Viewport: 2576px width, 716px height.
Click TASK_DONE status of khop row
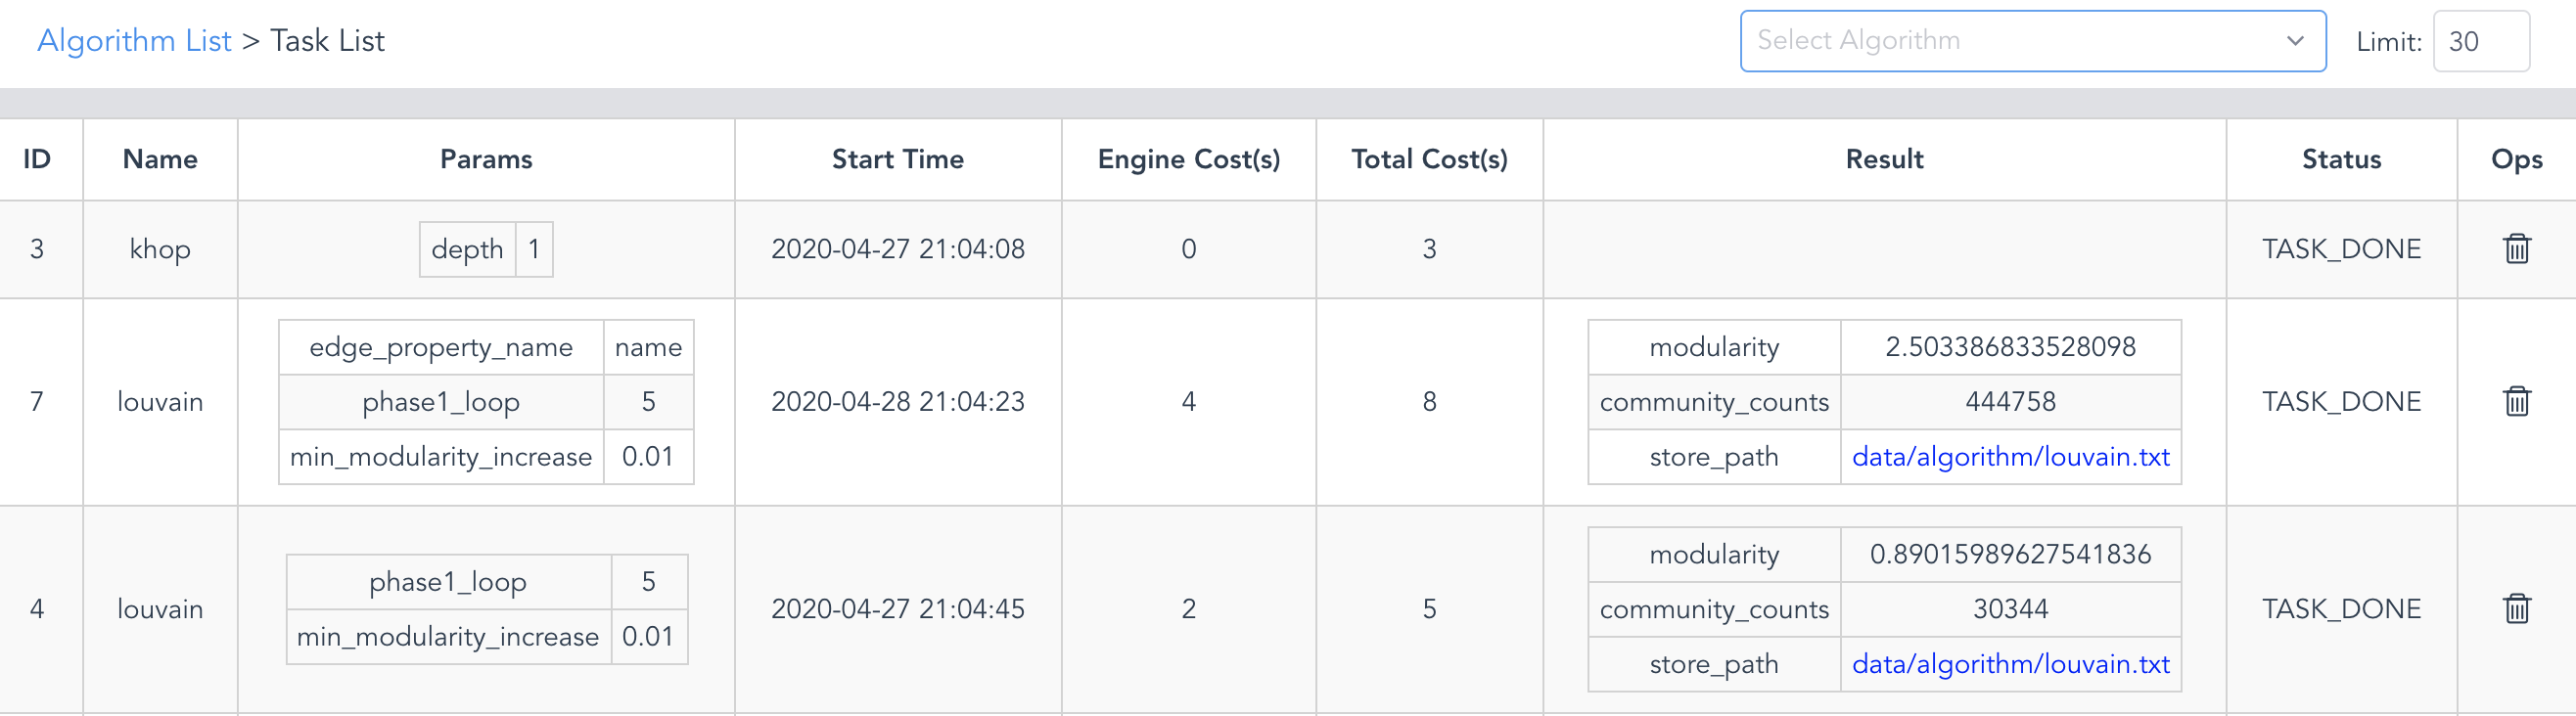pos(2341,249)
